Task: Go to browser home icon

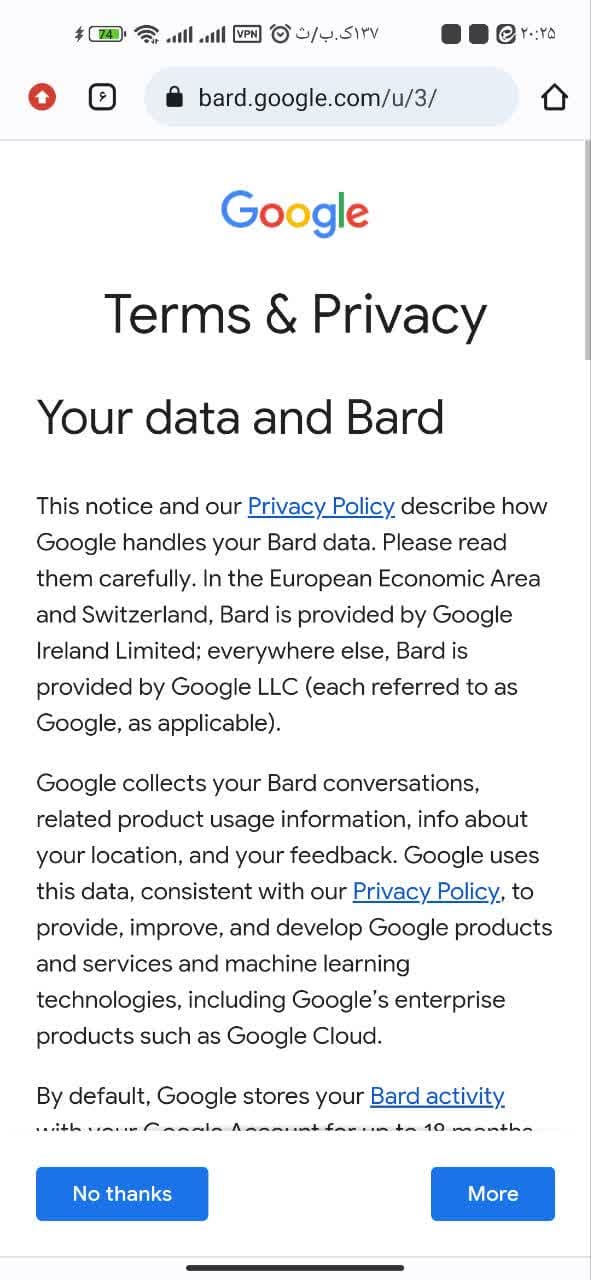Action: pos(553,97)
